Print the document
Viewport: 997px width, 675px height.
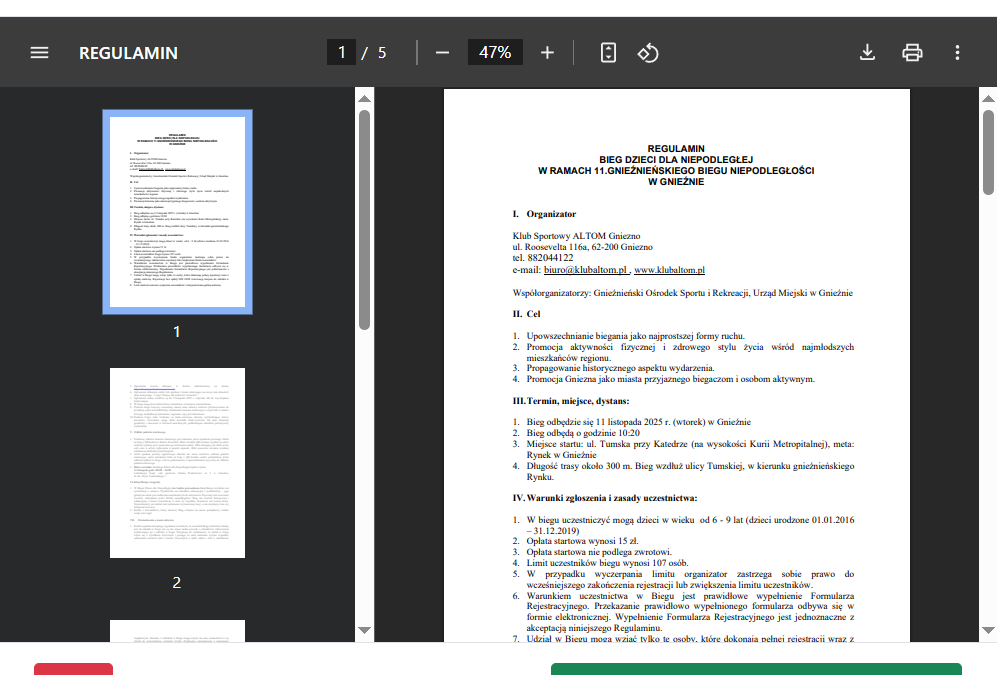point(912,53)
